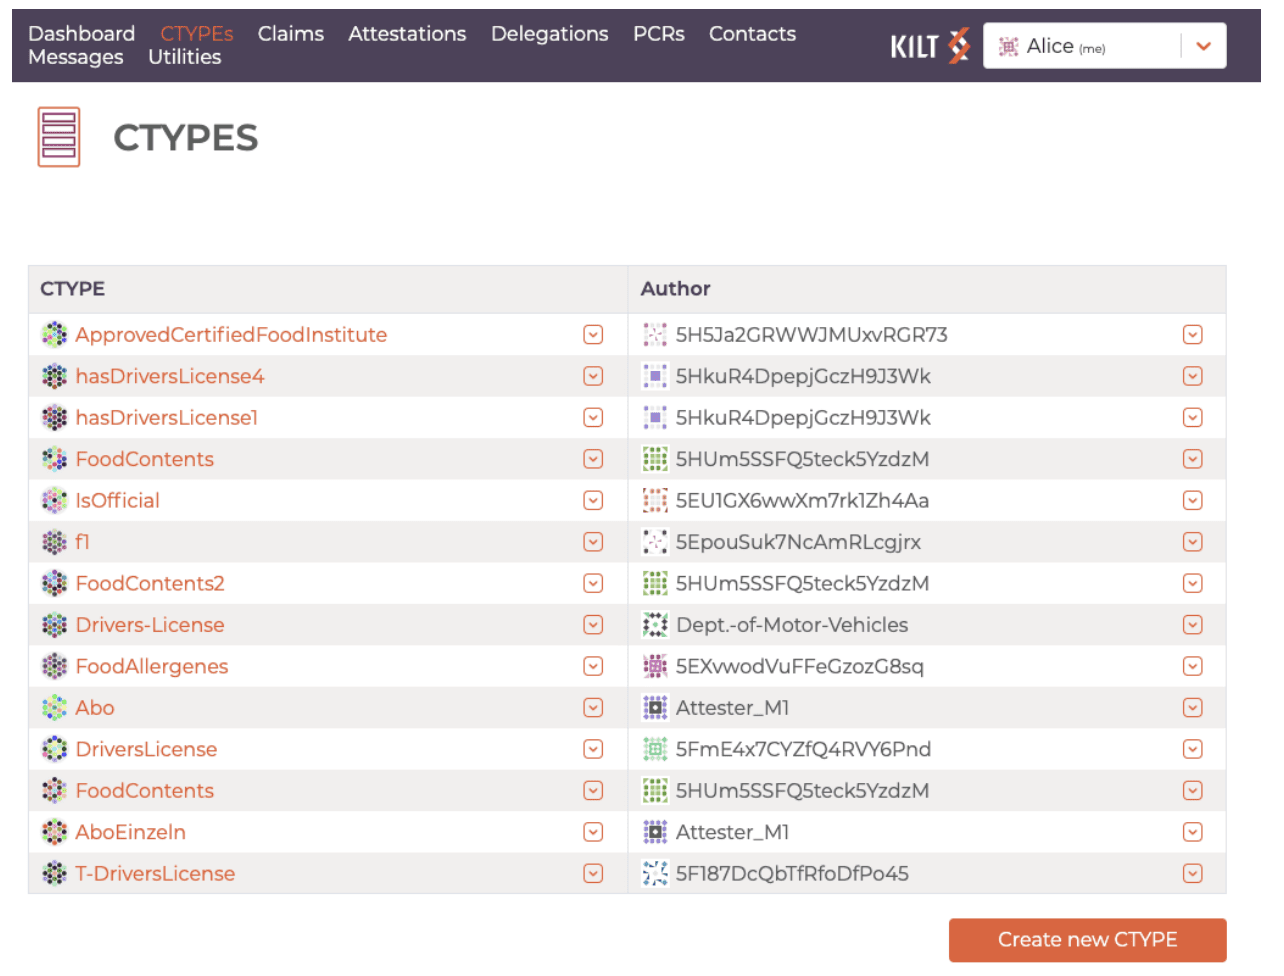The height and width of the screenshot is (976, 1284).
Task: Open the Drivers-License CTYPE link
Action: (150, 625)
